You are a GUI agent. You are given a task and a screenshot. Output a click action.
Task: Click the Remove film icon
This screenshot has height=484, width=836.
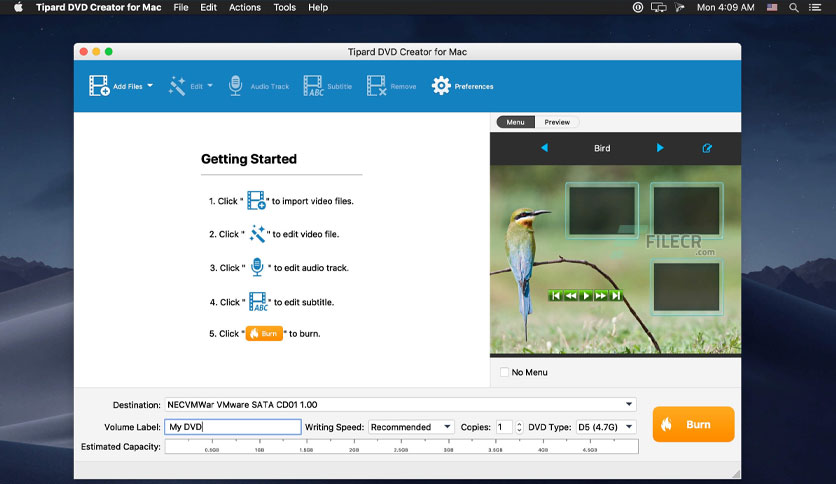(x=376, y=86)
